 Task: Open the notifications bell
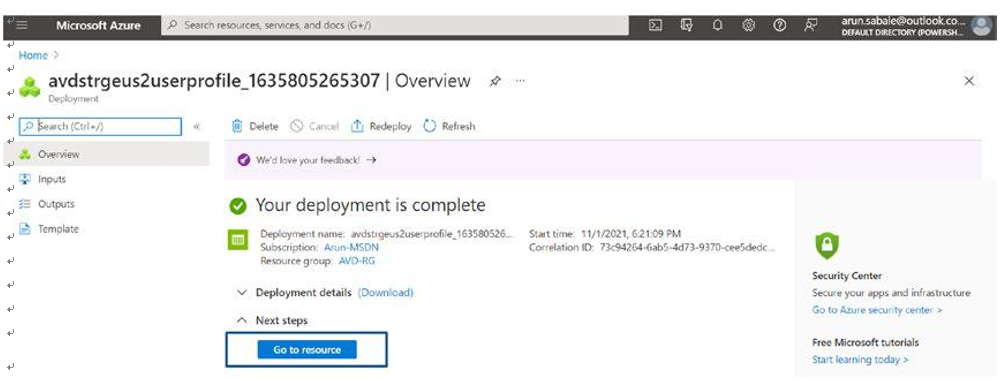(717, 25)
